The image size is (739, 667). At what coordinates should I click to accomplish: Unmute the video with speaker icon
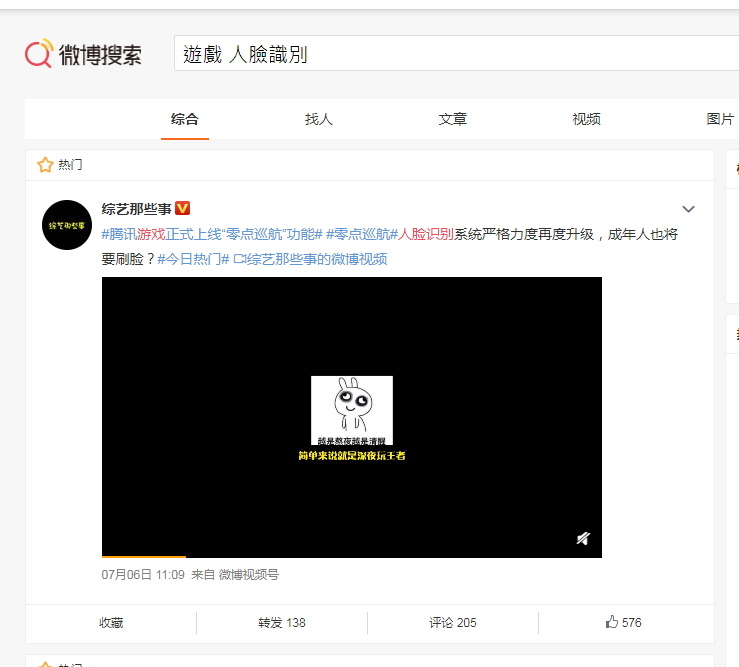click(583, 538)
